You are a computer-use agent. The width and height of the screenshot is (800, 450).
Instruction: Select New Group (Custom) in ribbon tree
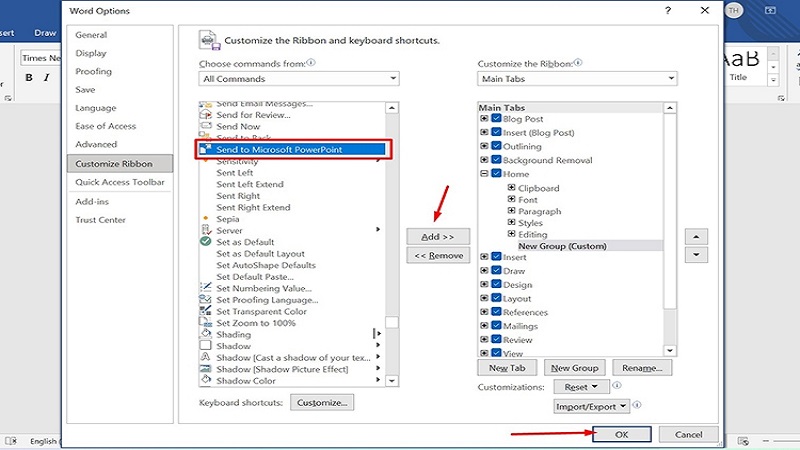562,246
